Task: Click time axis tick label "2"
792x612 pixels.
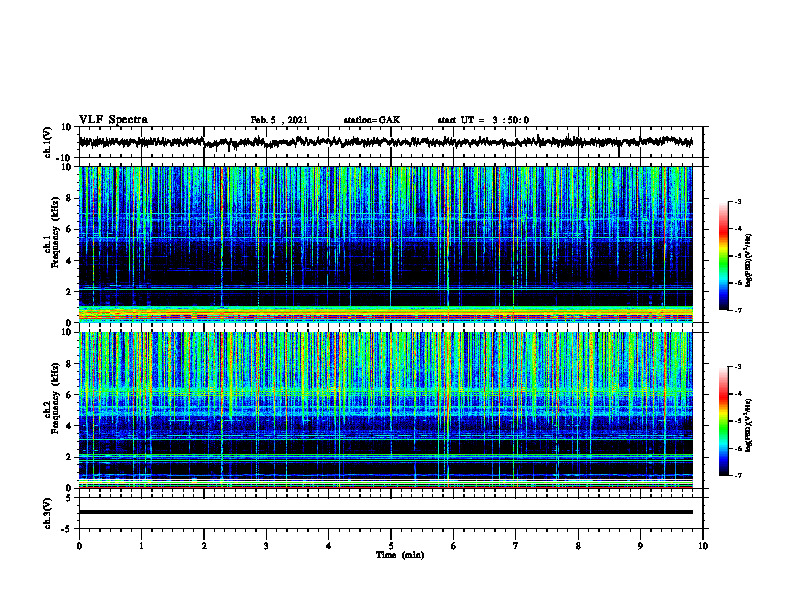Action: click(204, 546)
